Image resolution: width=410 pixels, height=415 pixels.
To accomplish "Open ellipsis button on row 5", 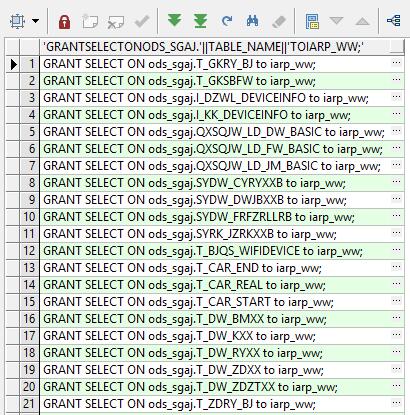I will click(396, 131).
